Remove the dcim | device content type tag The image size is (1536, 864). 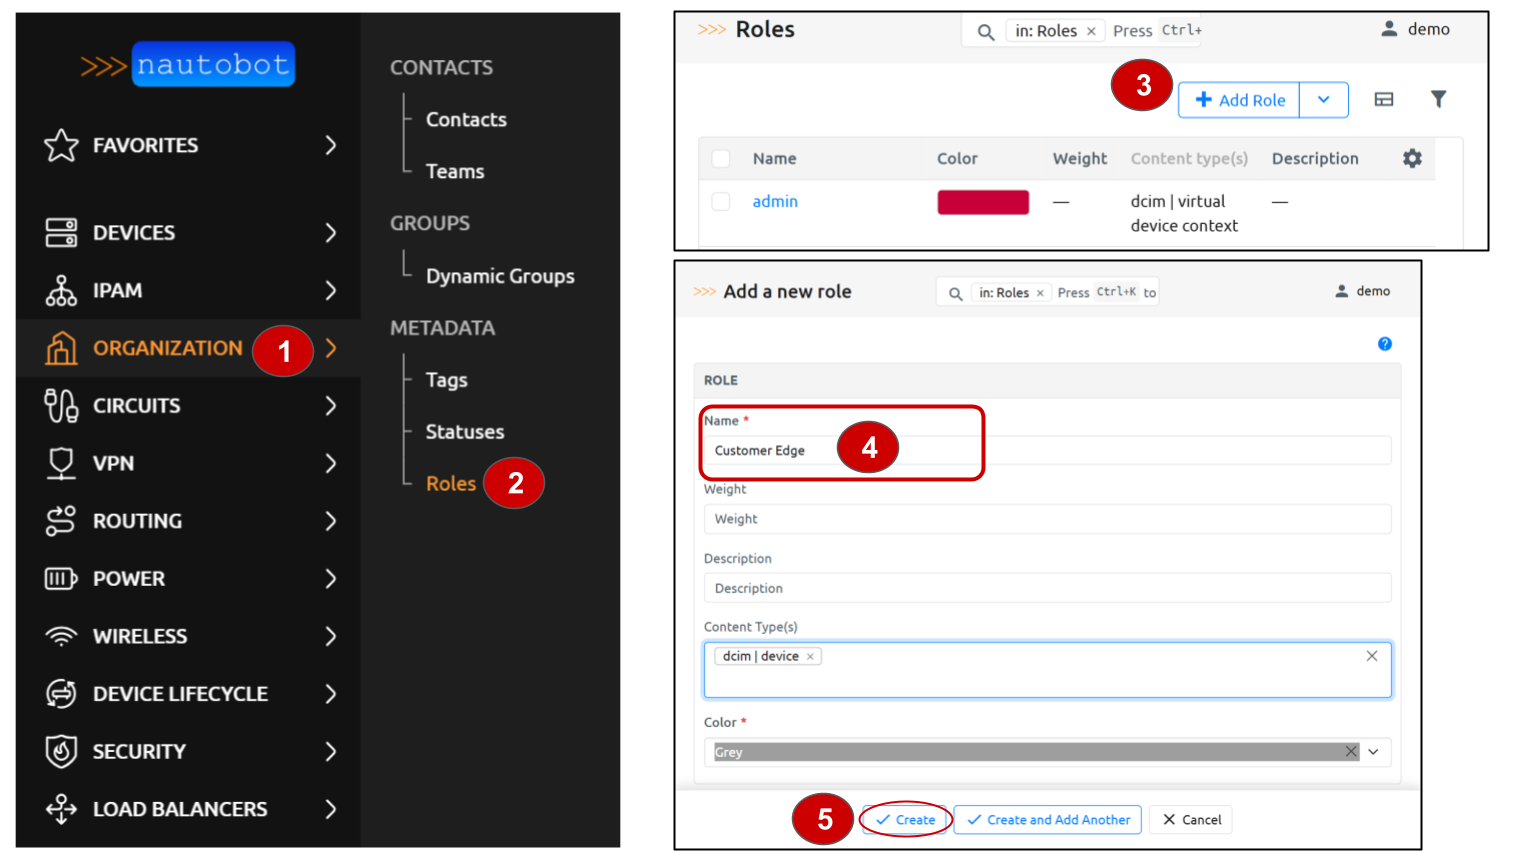810,657
